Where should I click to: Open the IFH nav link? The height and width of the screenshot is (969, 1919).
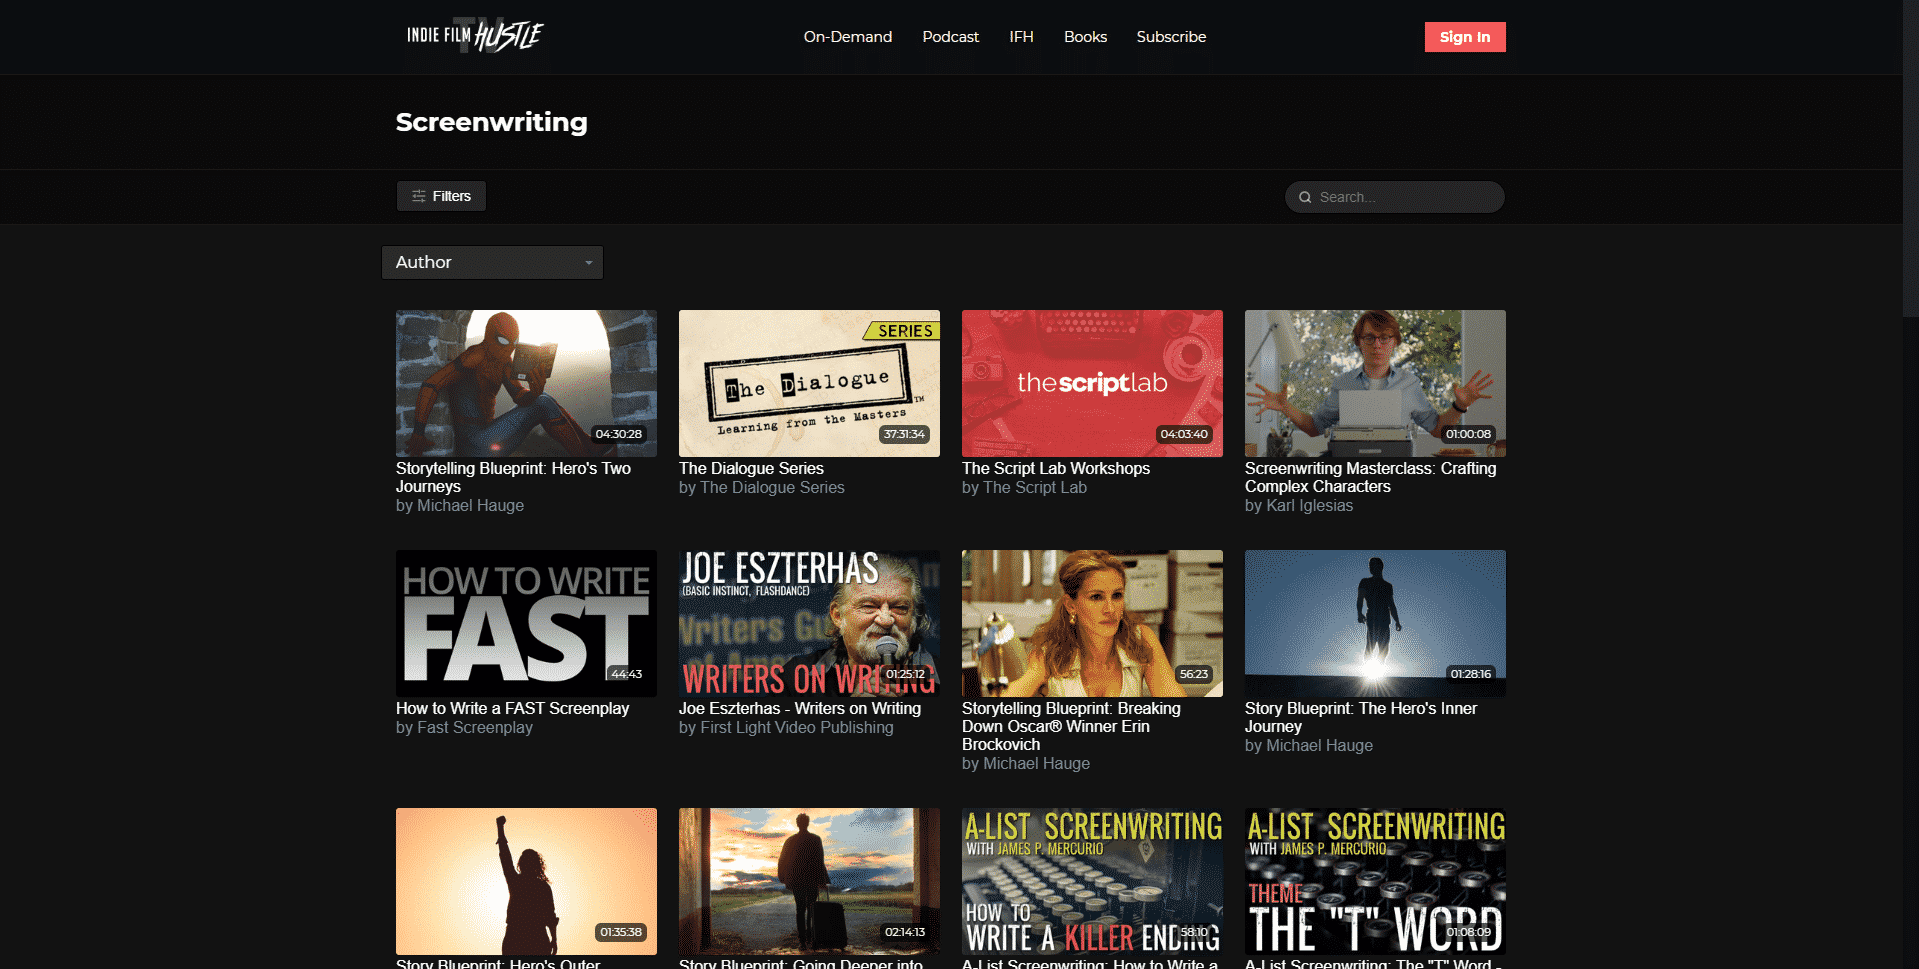pyautogui.click(x=1021, y=37)
